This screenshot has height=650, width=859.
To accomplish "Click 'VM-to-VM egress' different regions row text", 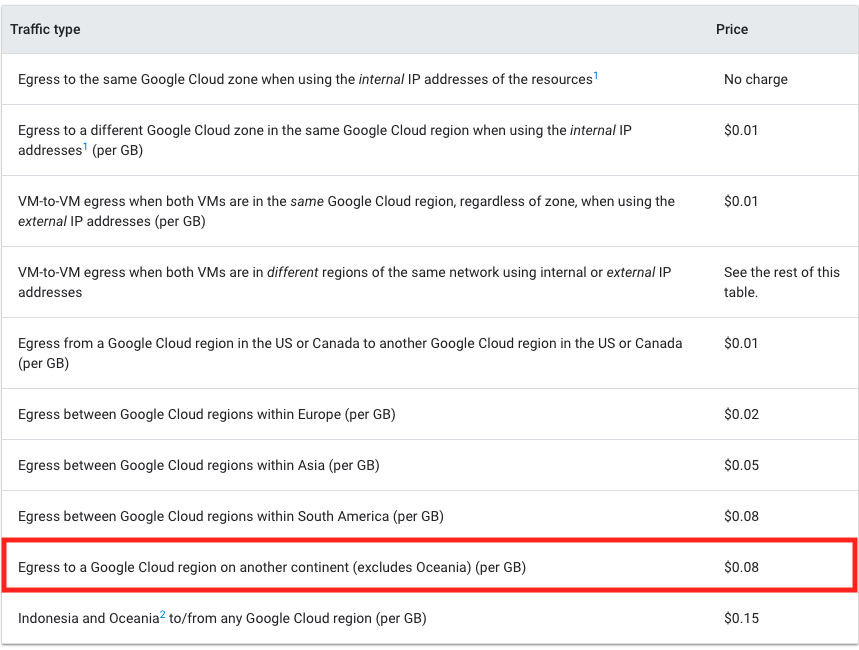I will tap(345, 282).
